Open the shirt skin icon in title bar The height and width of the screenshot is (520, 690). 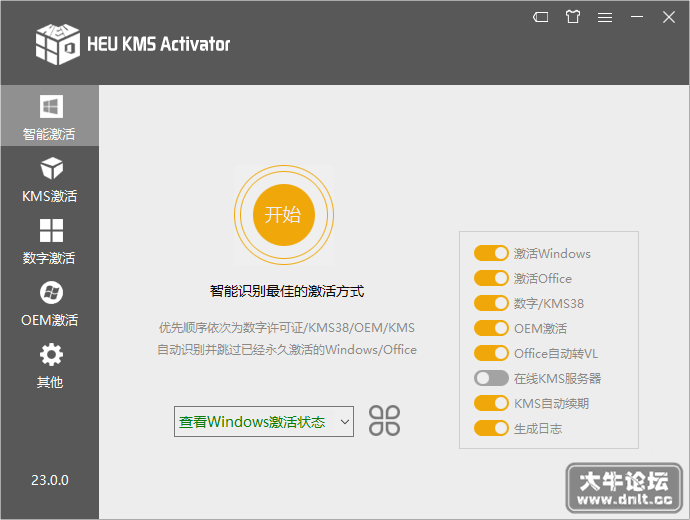[x=573, y=17]
